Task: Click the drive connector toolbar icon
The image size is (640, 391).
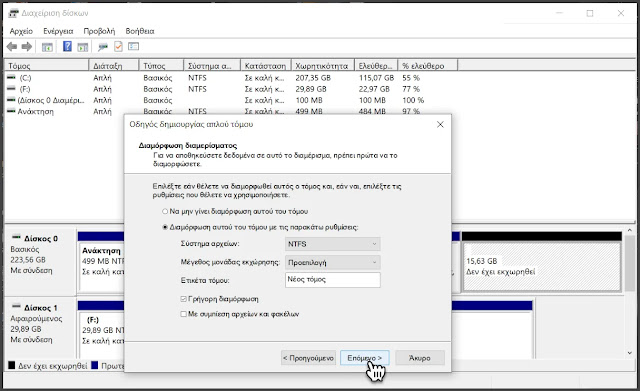Action: (102, 47)
